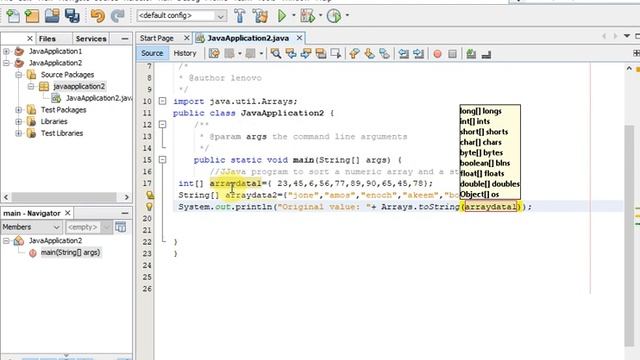Select the javaapplication2 package node
This screenshot has height=360, width=640.
point(79,87)
